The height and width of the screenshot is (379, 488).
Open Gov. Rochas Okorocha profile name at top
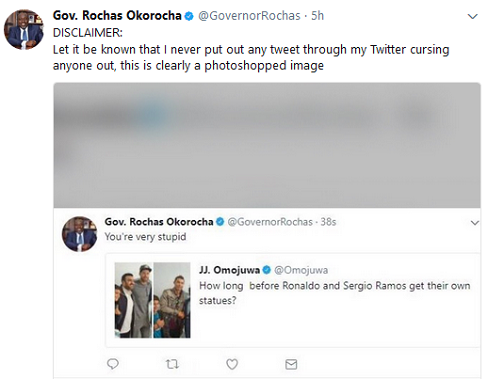point(117,16)
